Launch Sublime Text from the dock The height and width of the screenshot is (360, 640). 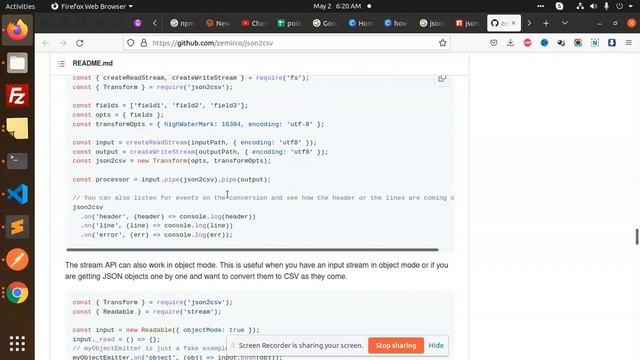click(17, 227)
